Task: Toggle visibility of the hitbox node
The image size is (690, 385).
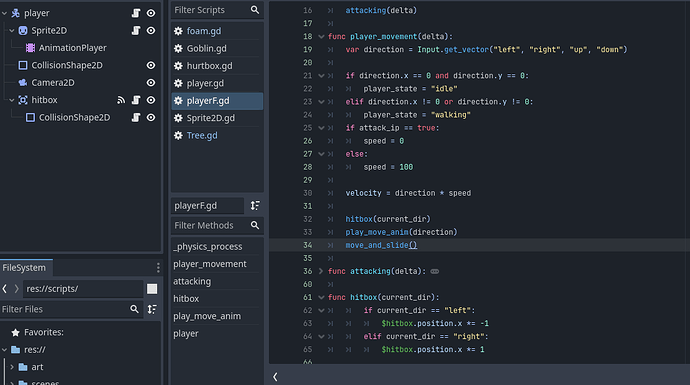Action: click(151, 100)
